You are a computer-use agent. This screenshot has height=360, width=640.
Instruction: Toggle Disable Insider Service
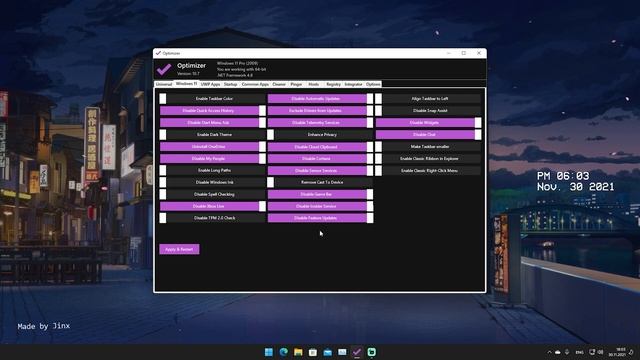(320, 206)
